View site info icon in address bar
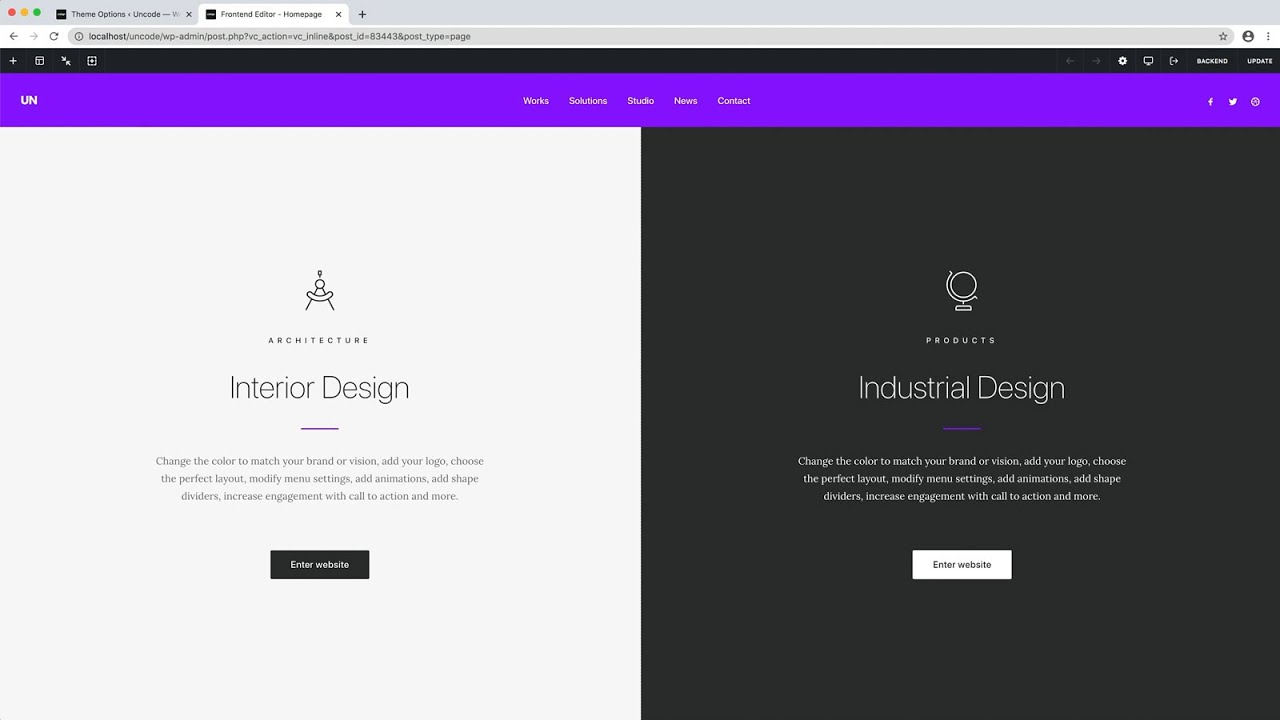This screenshot has width=1280, height=720. (x=79, y=36)
